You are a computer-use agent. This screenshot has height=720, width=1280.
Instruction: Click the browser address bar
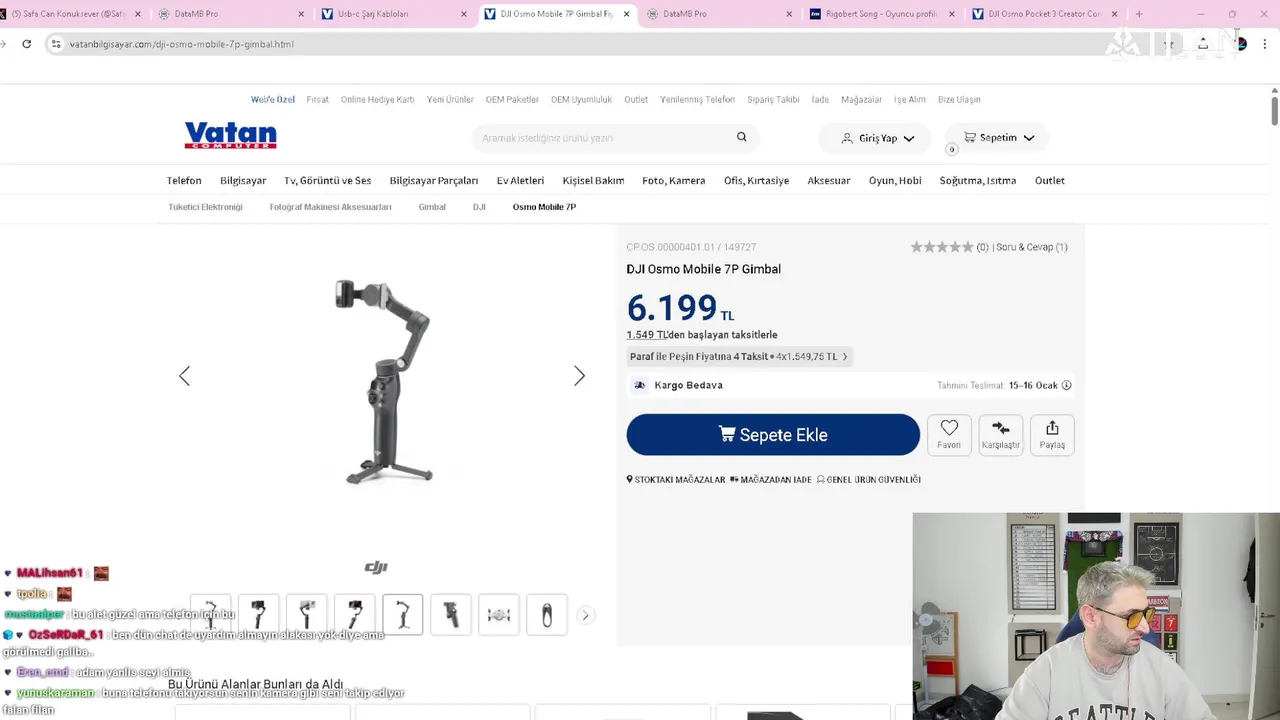click(600, 44)
